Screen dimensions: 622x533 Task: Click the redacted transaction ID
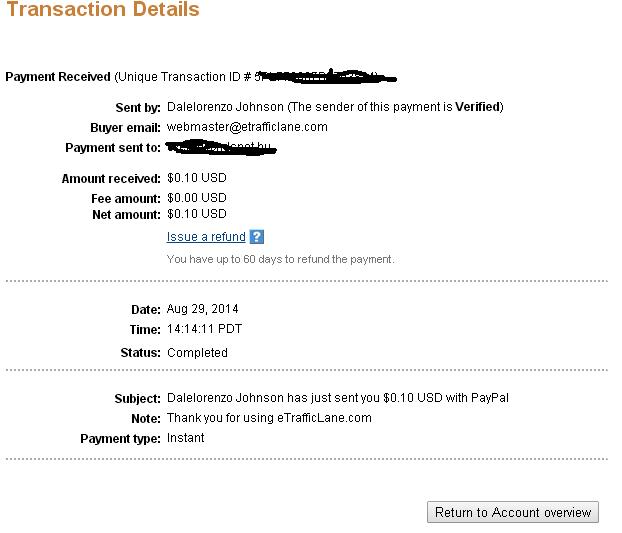[326, 76]
